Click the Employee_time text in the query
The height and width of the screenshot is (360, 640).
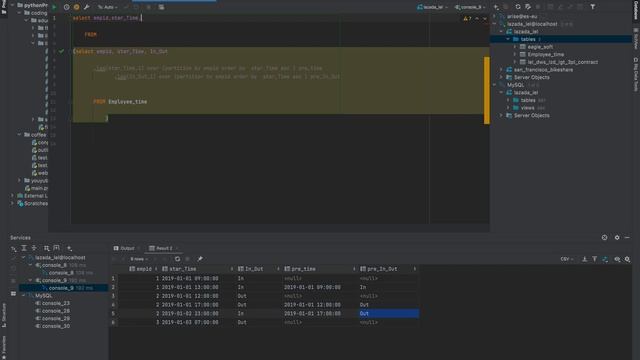128,102
